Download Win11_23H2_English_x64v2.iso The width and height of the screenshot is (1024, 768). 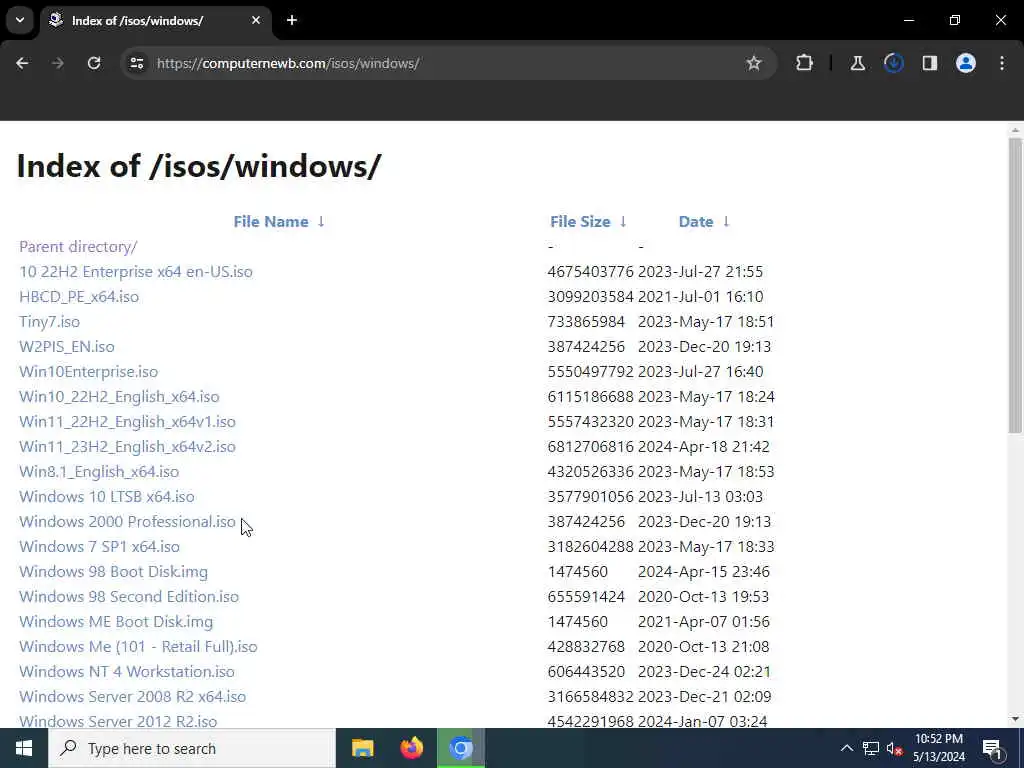[127, 447]
